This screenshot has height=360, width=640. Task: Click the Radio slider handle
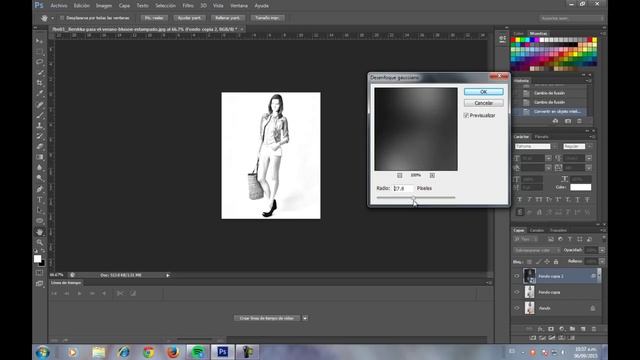(413, 198)
